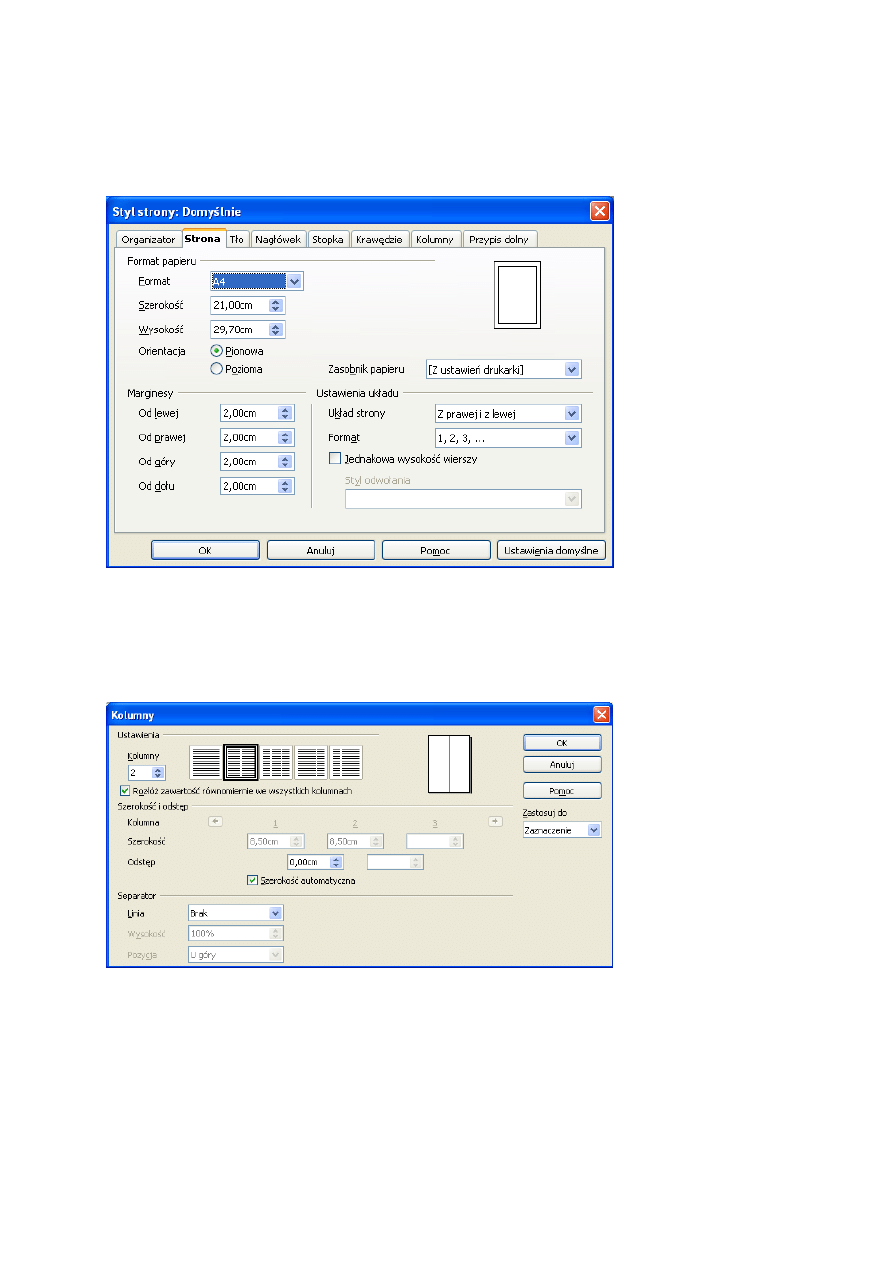Open the Krawędzie tab
Viewport: 893px width, 1263px height.
(x=379, y=240)
